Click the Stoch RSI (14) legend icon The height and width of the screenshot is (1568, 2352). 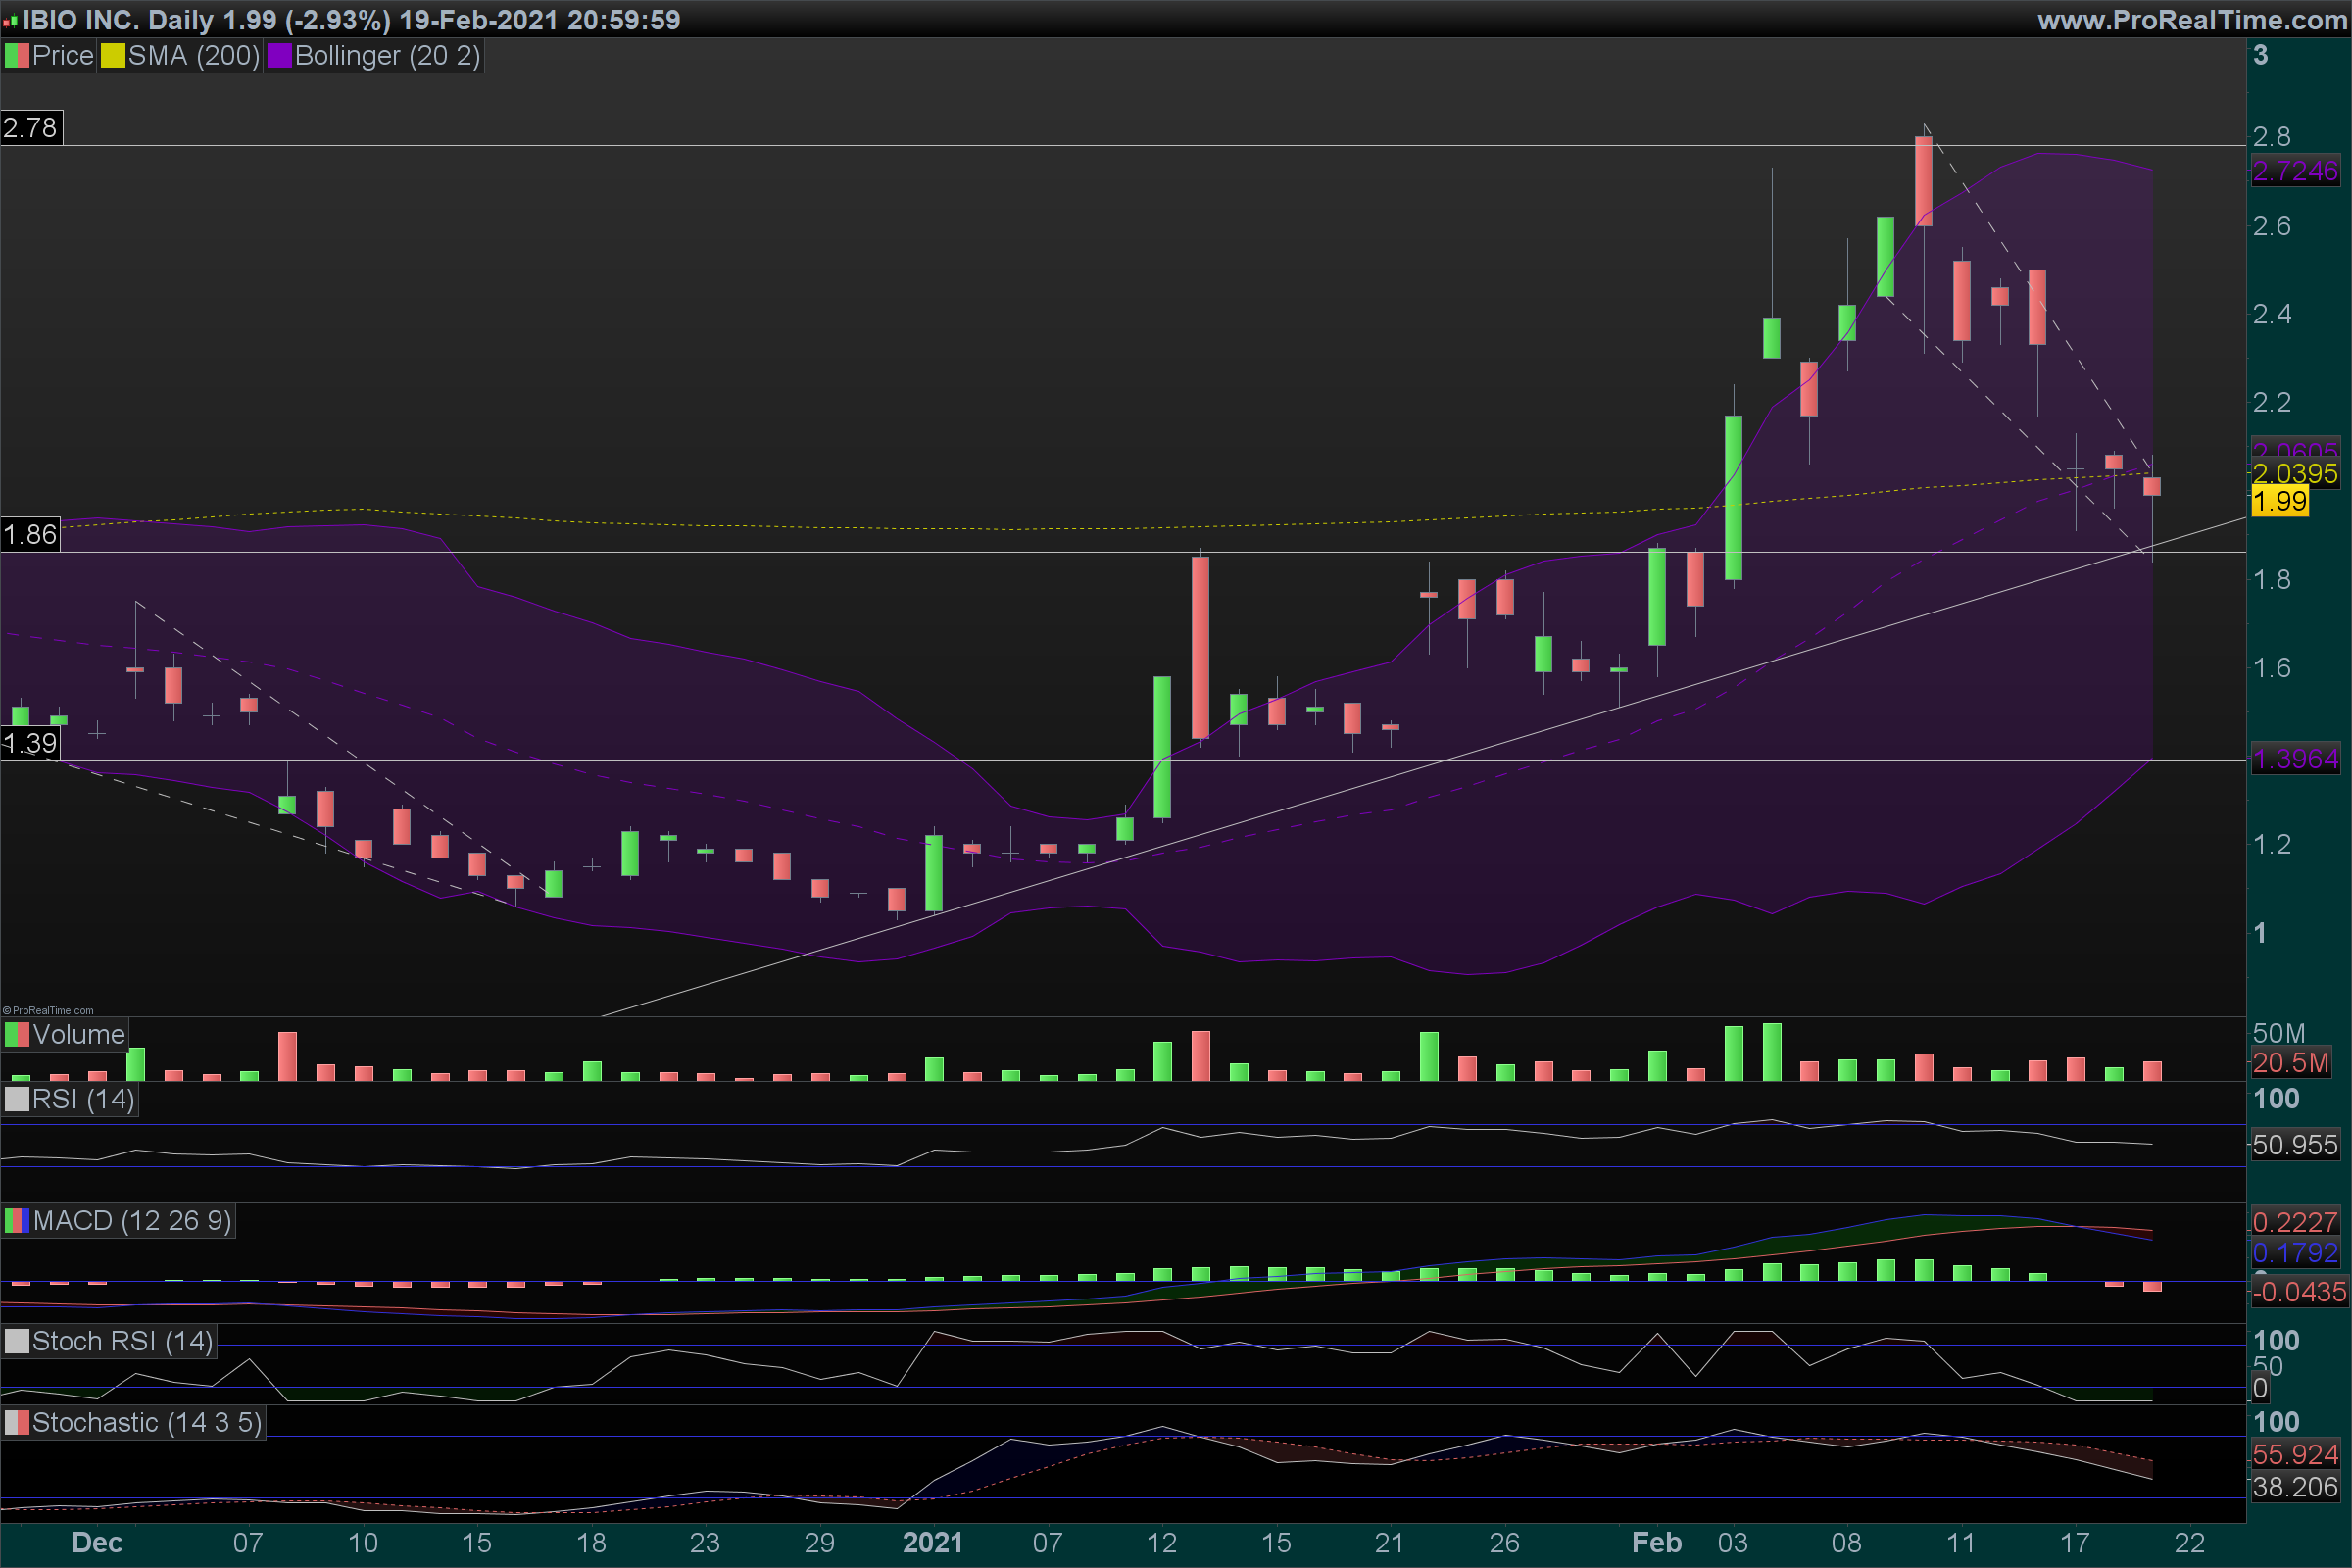point(17,1341)
